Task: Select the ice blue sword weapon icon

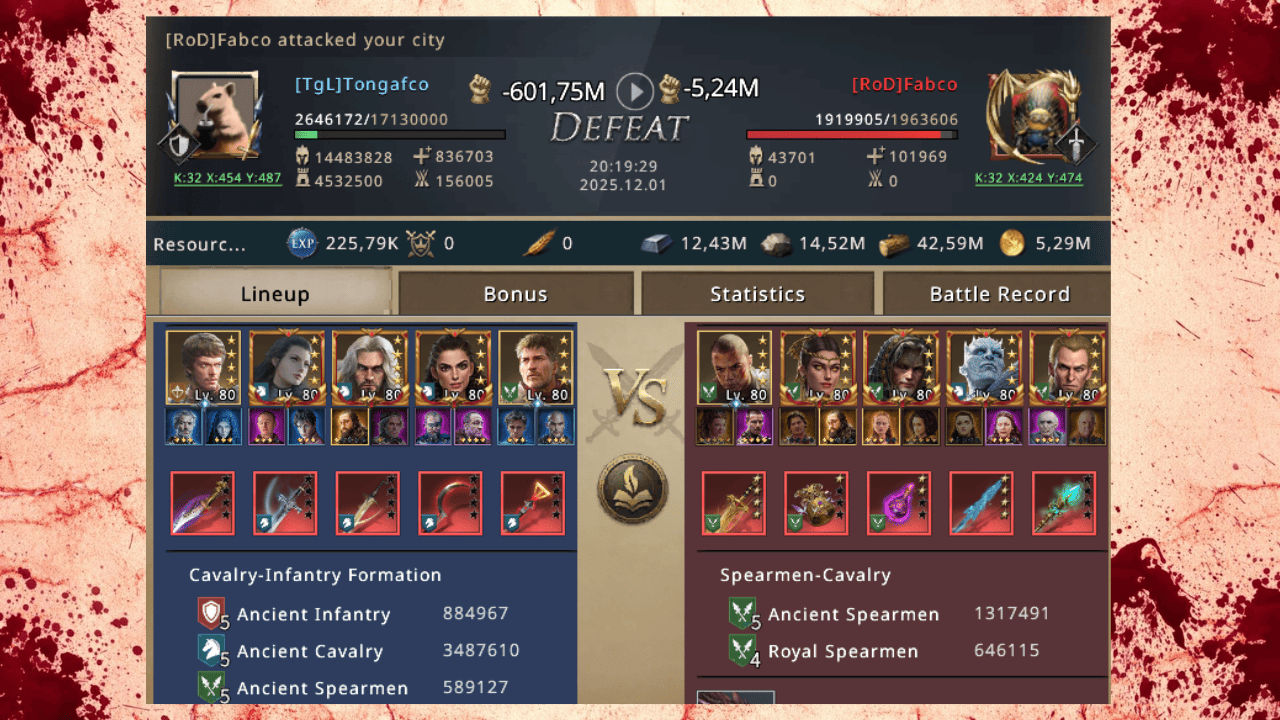Action: click(x=981, y=503)
